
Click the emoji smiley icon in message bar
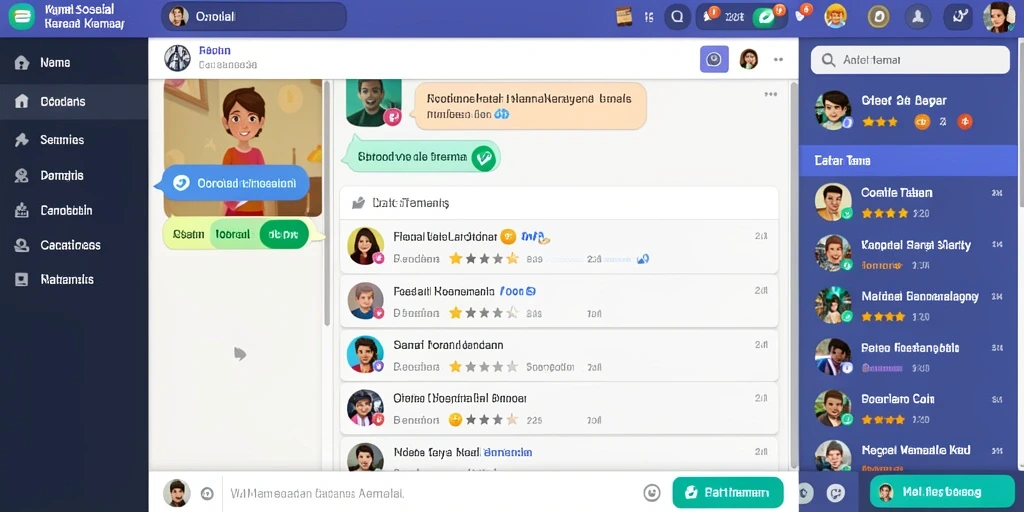point(651,492)
